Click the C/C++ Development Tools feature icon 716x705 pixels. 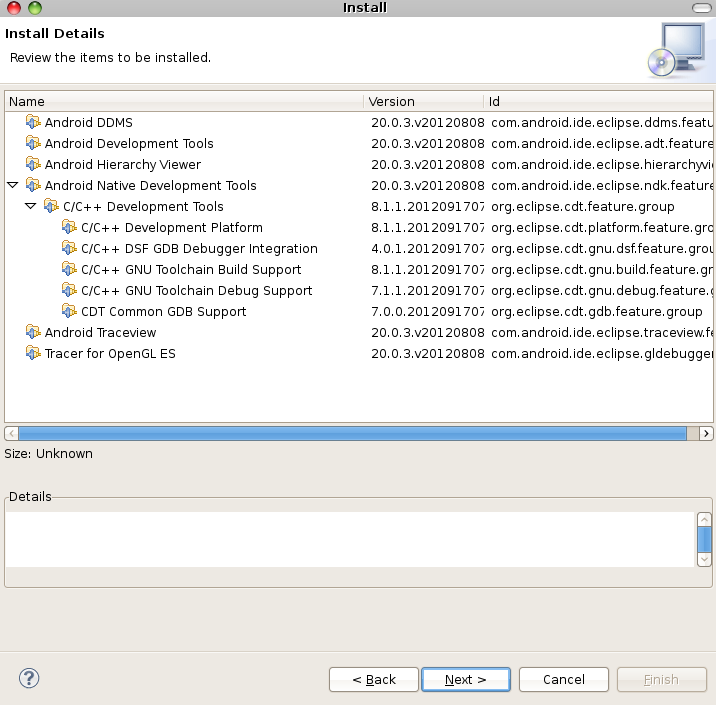pos(51,206)
